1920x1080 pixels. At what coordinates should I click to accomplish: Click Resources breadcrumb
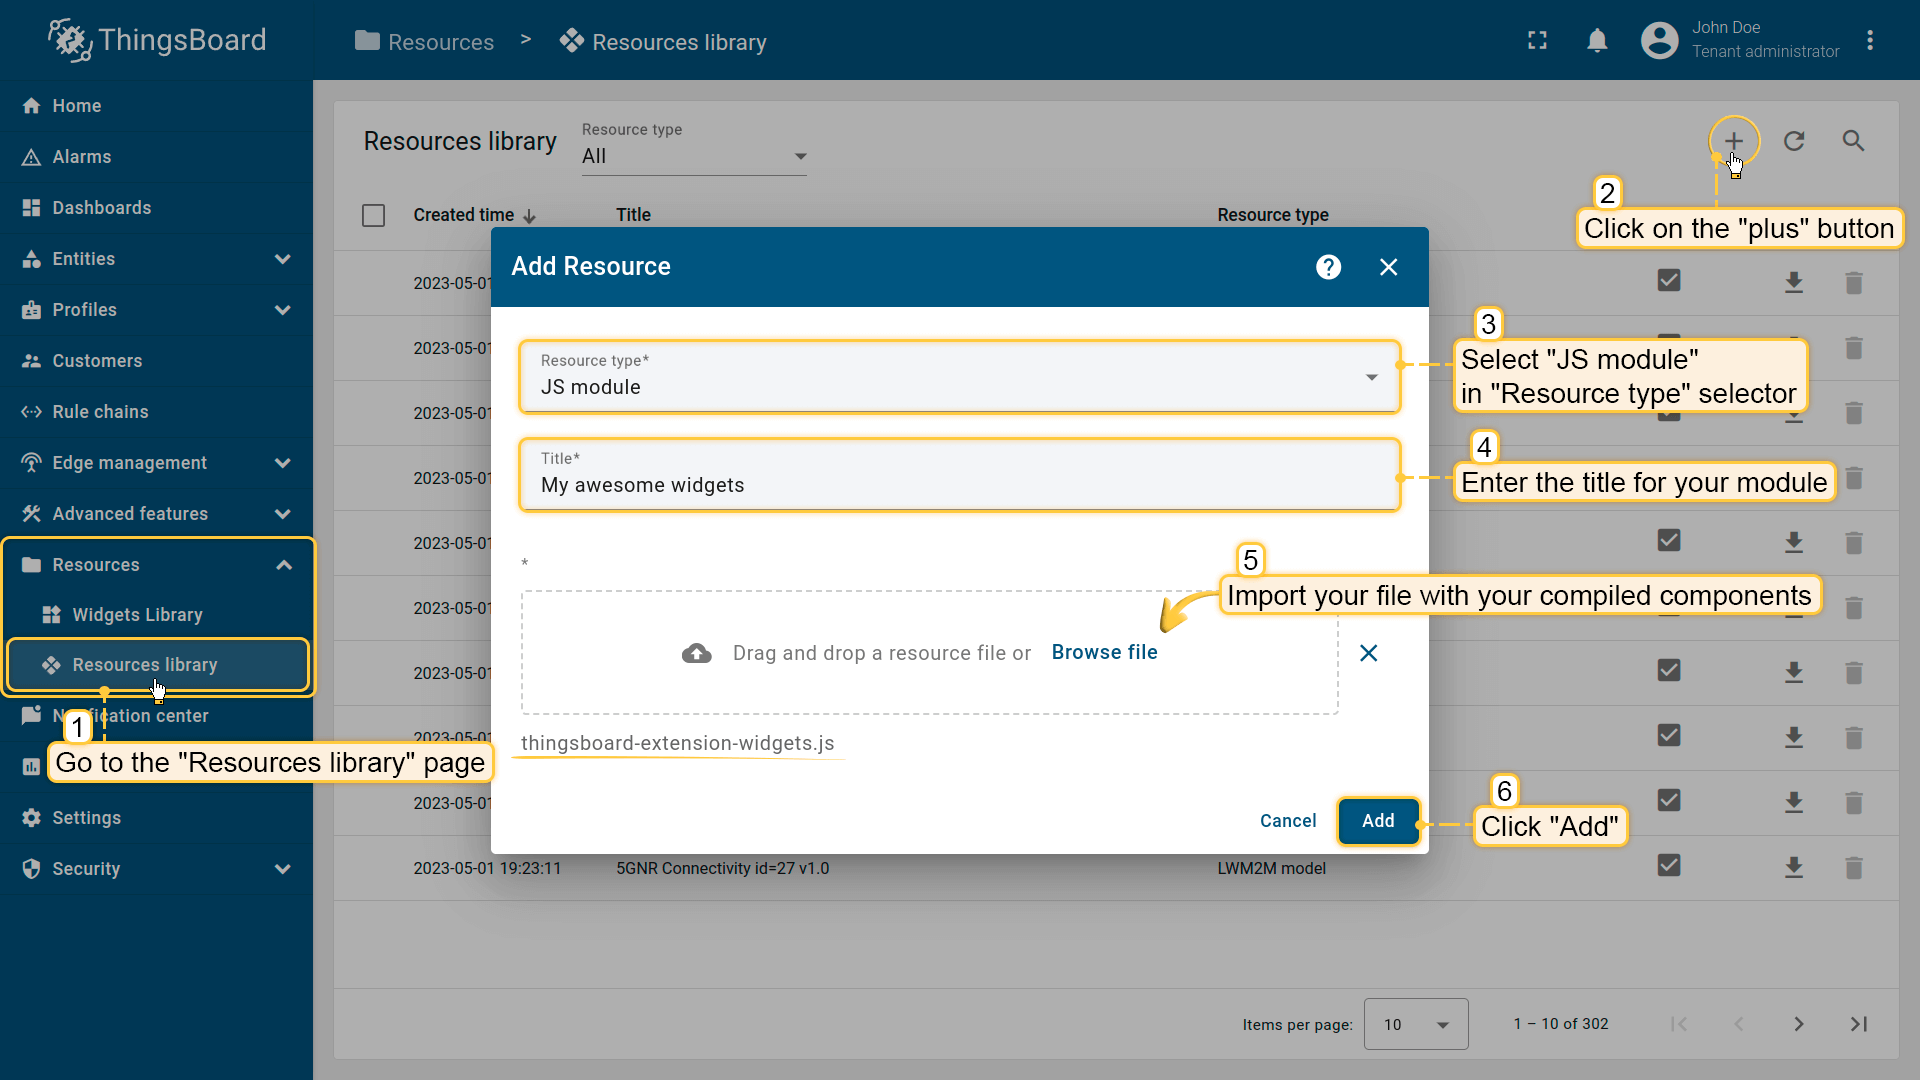[425, 42]
